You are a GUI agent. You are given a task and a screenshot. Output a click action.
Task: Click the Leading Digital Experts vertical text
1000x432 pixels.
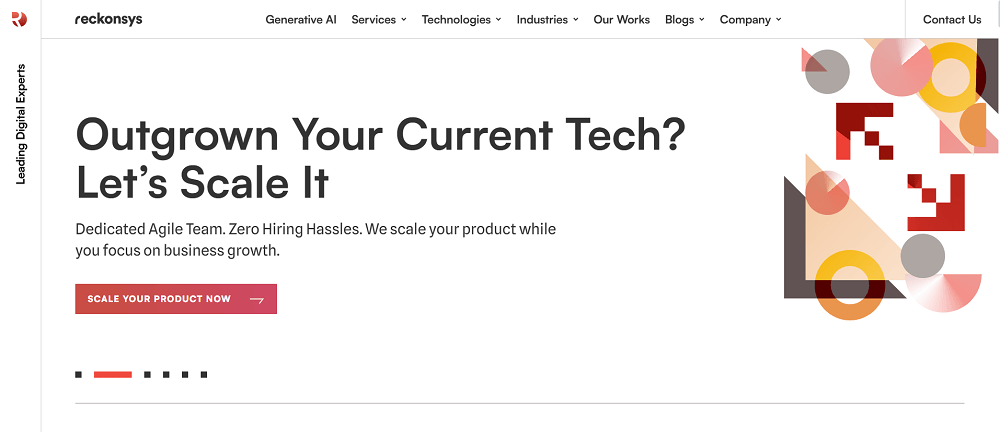click(21, 124)
